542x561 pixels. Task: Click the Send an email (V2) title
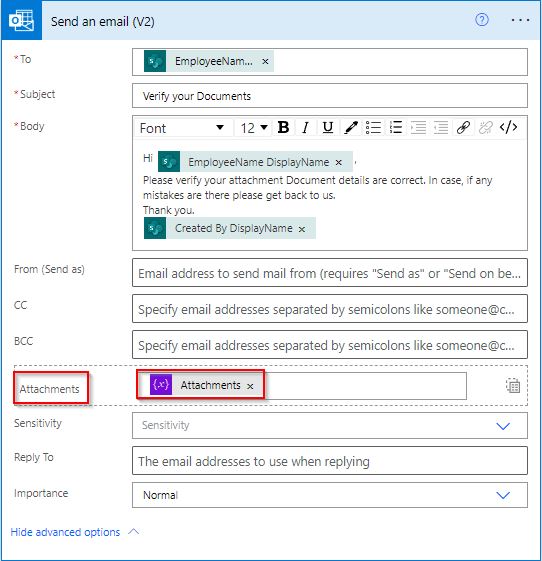(103, 21)
